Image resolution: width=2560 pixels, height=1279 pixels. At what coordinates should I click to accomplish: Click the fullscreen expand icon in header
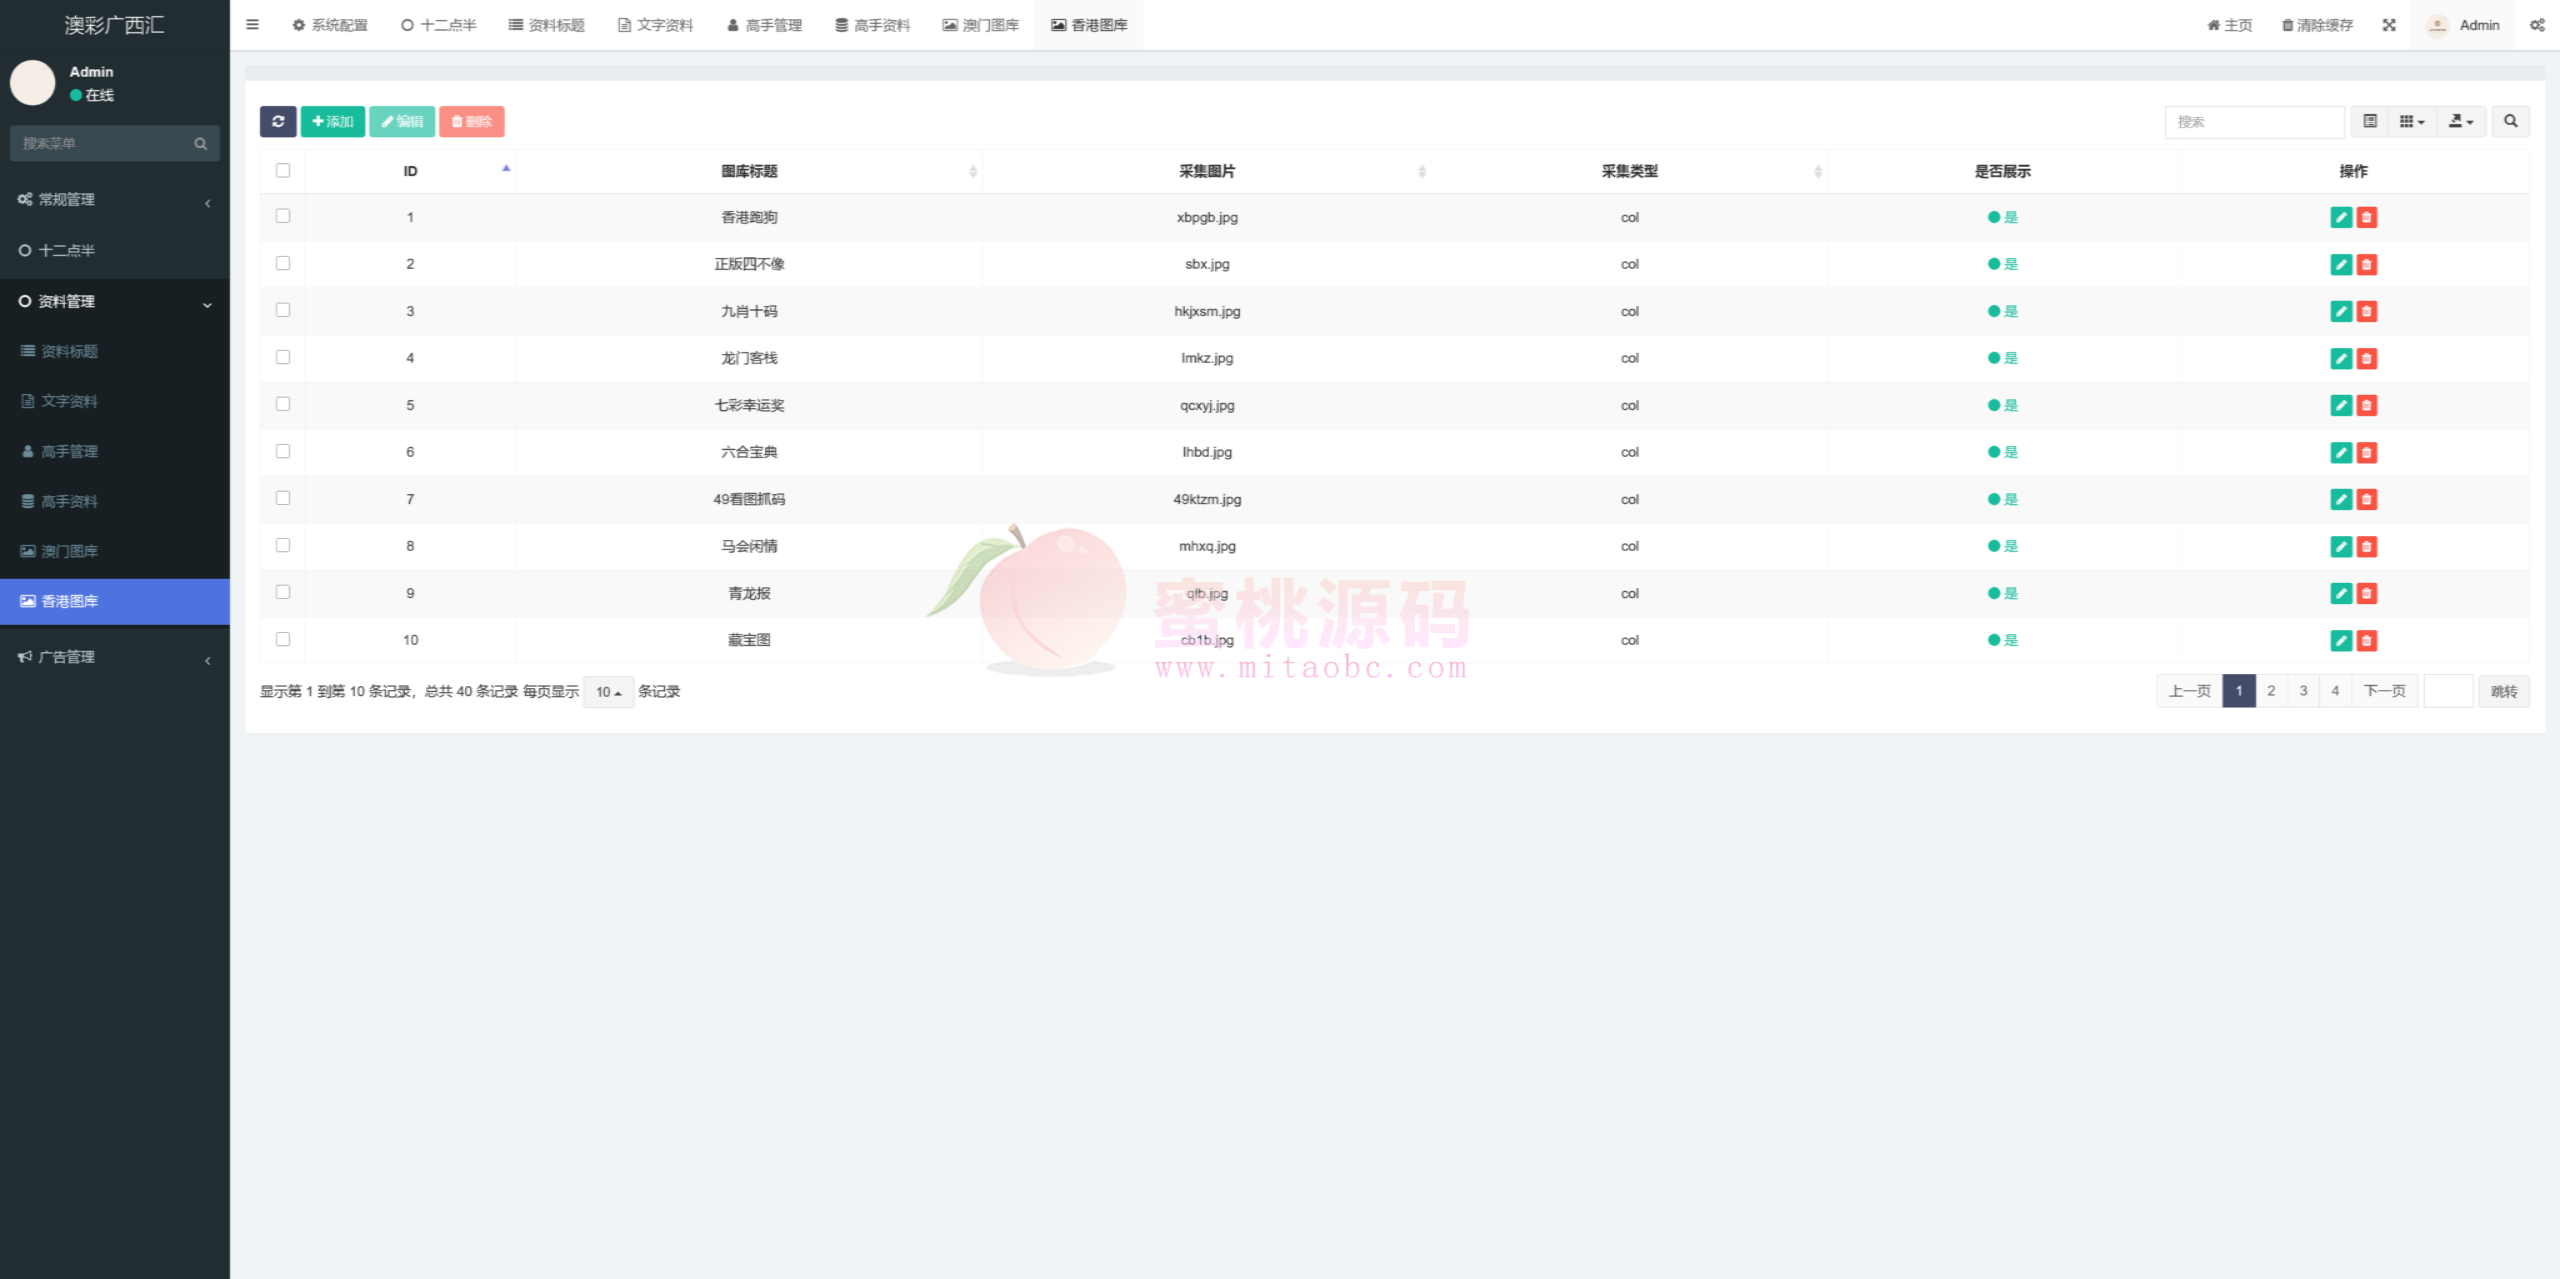click(2389, 25)
